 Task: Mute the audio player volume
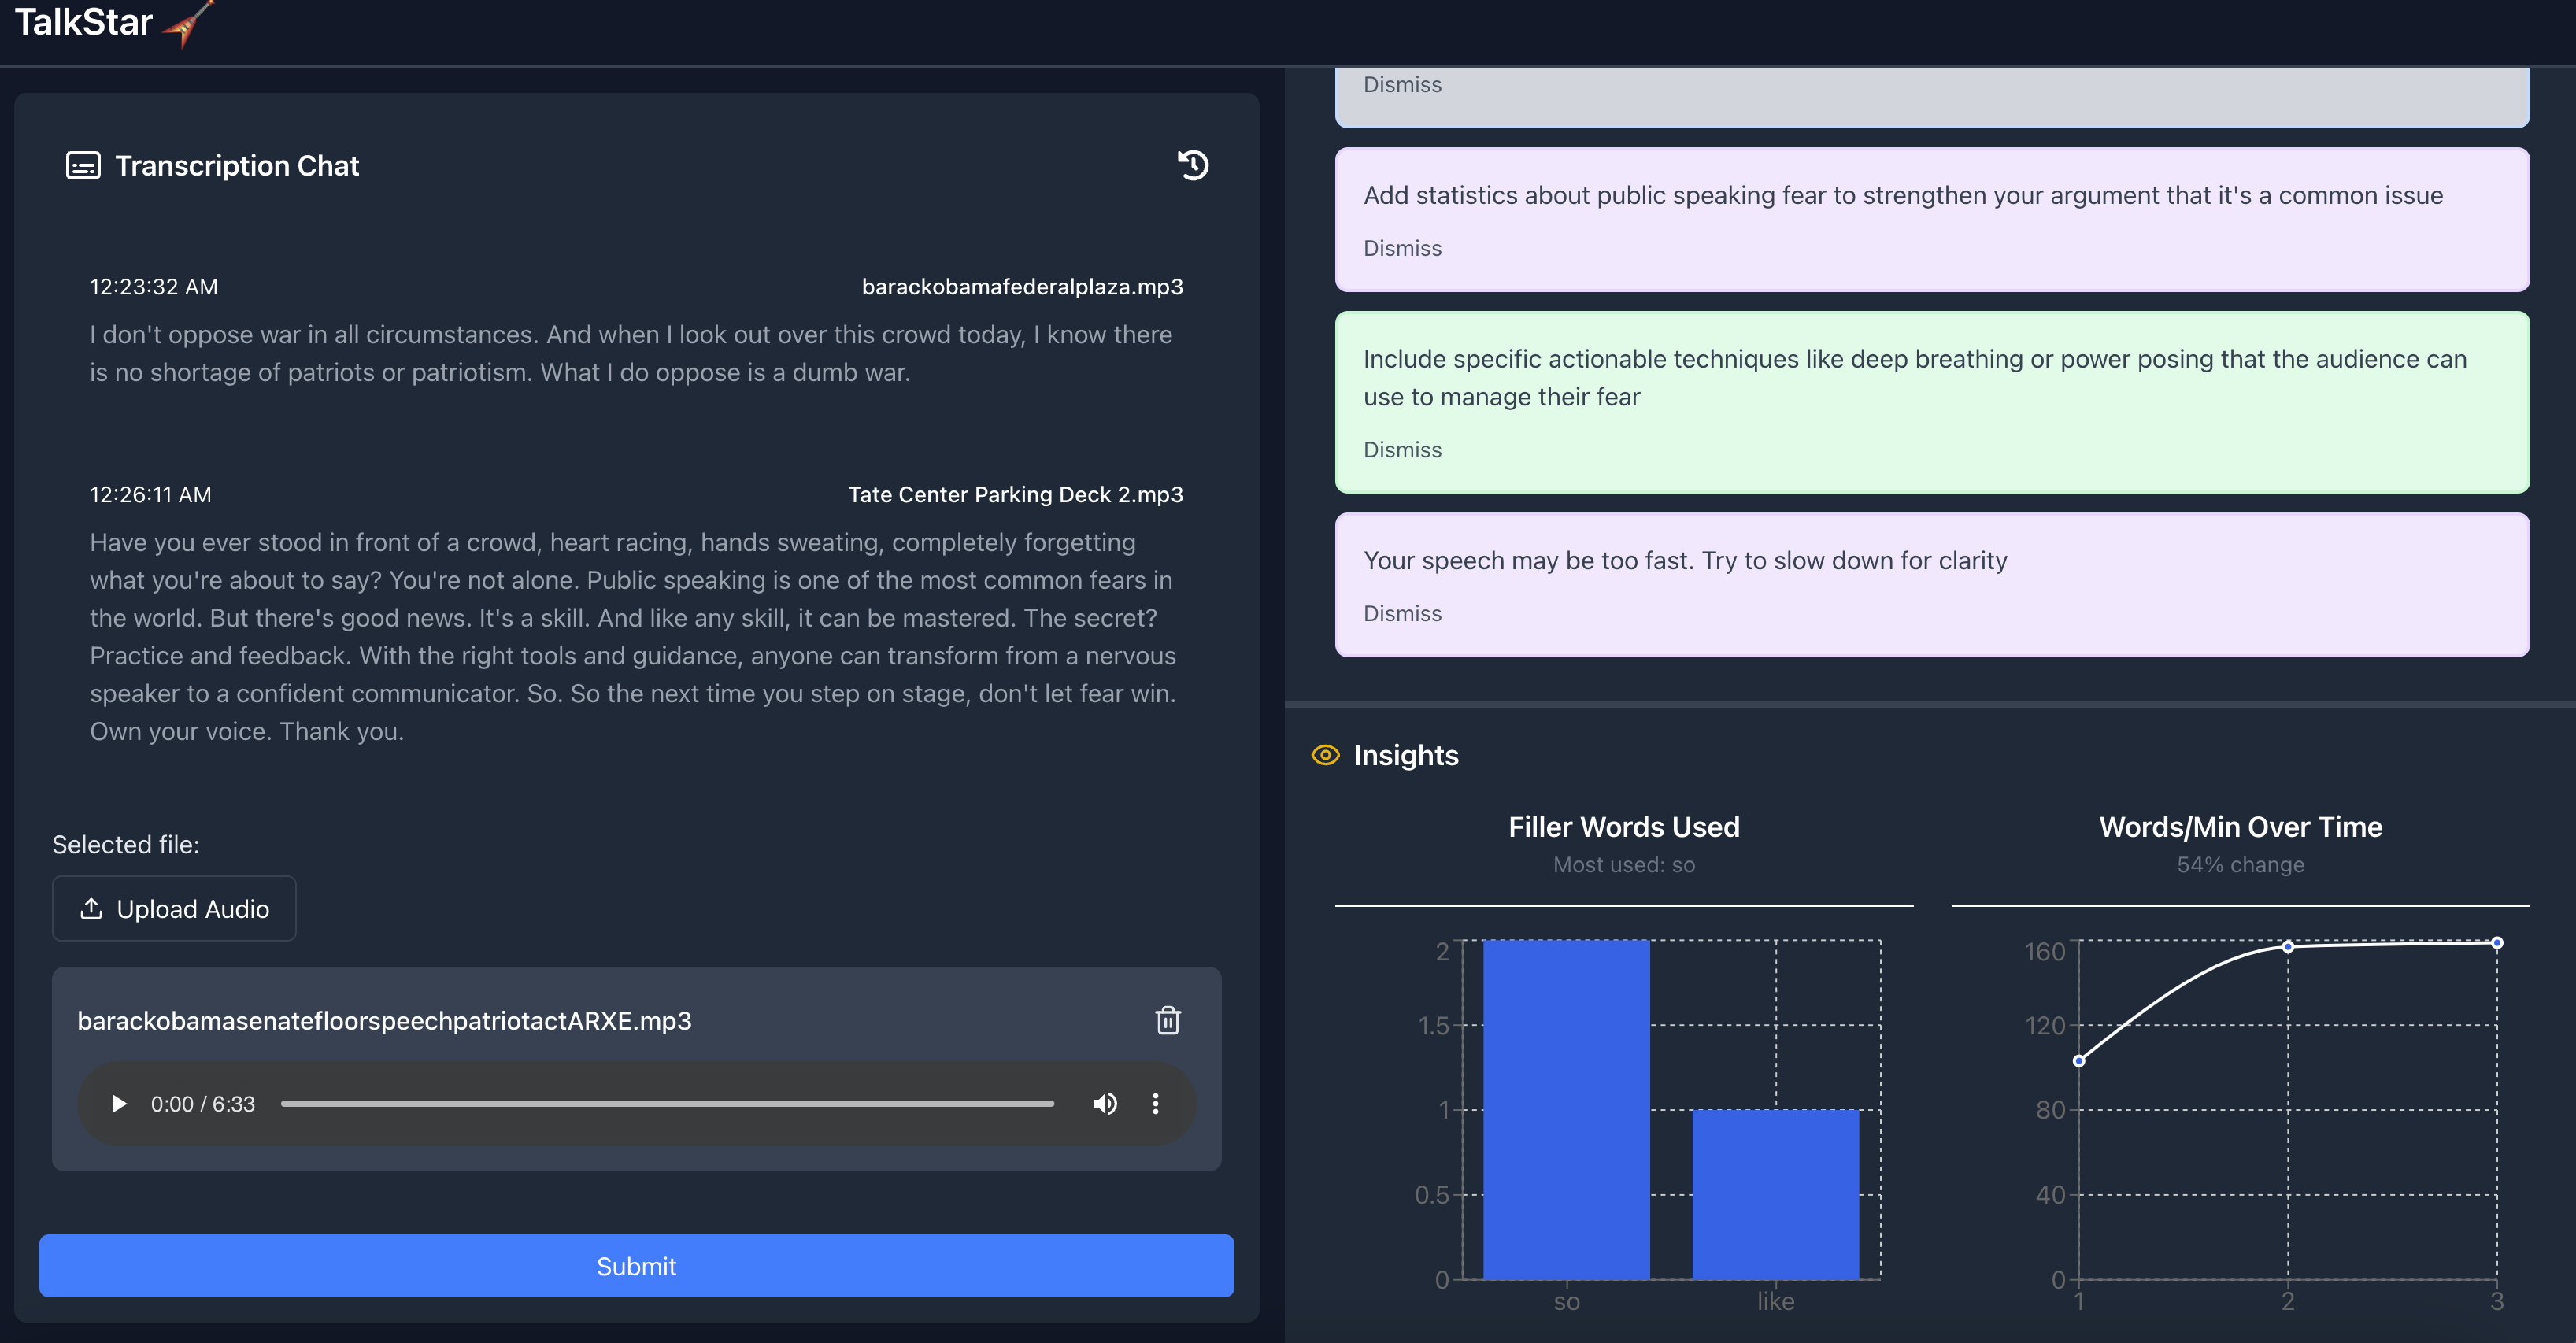1104,1104
